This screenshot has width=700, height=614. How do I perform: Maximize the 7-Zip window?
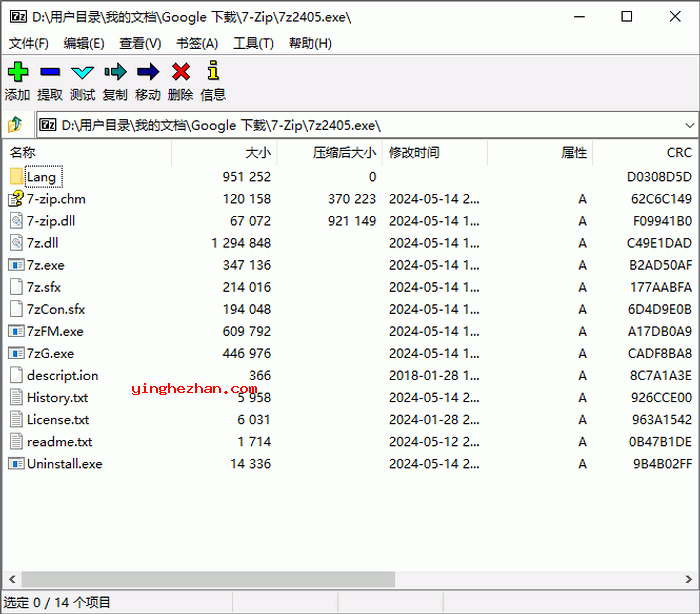627,17
